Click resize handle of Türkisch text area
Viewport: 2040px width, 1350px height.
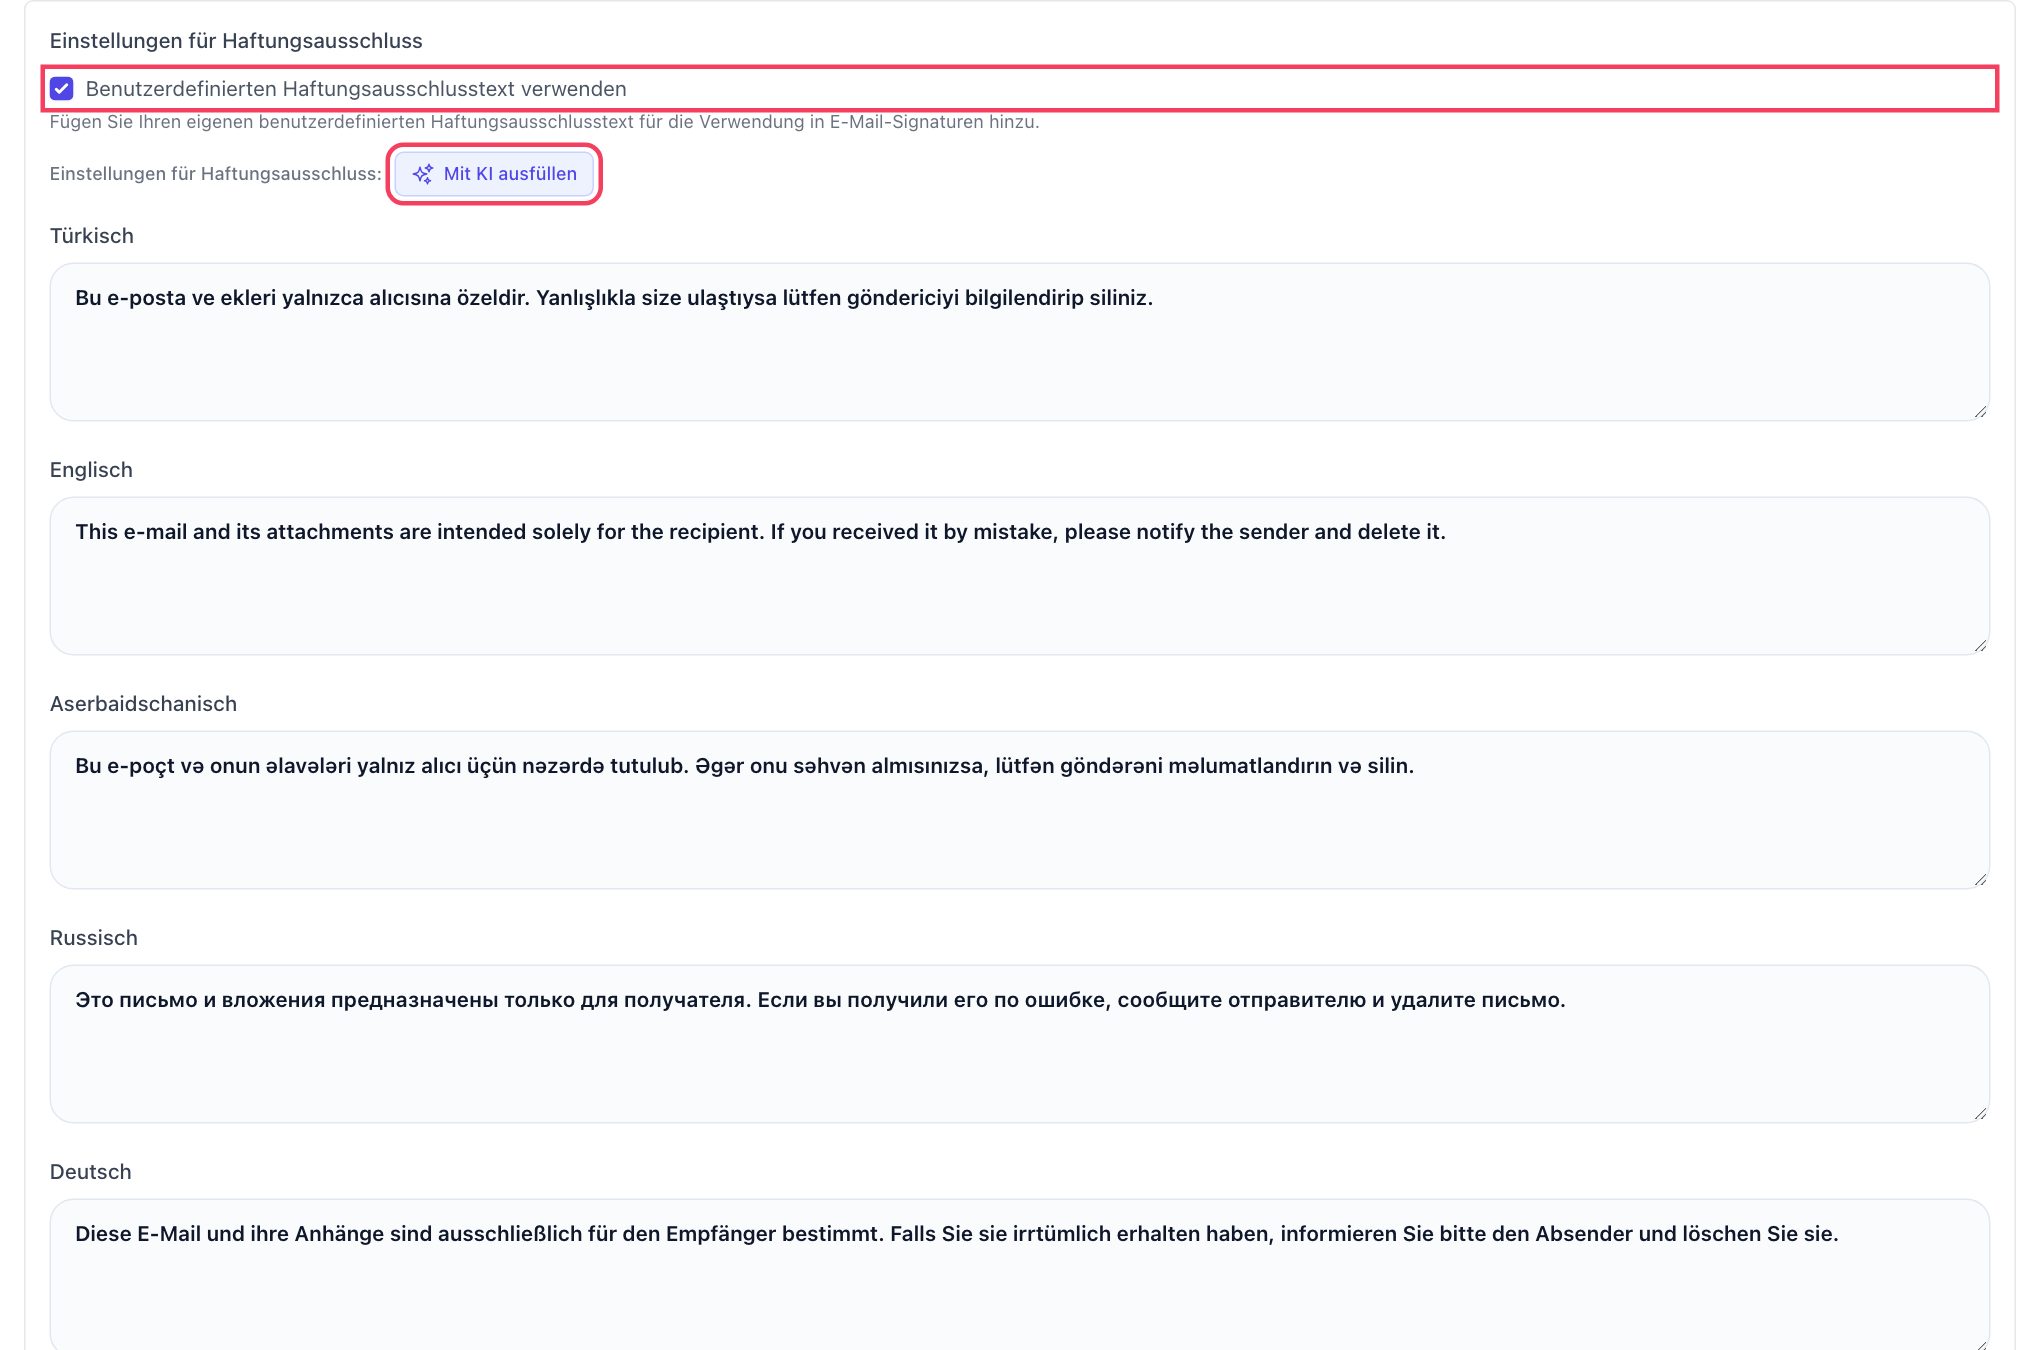[x=1980, y=412]
